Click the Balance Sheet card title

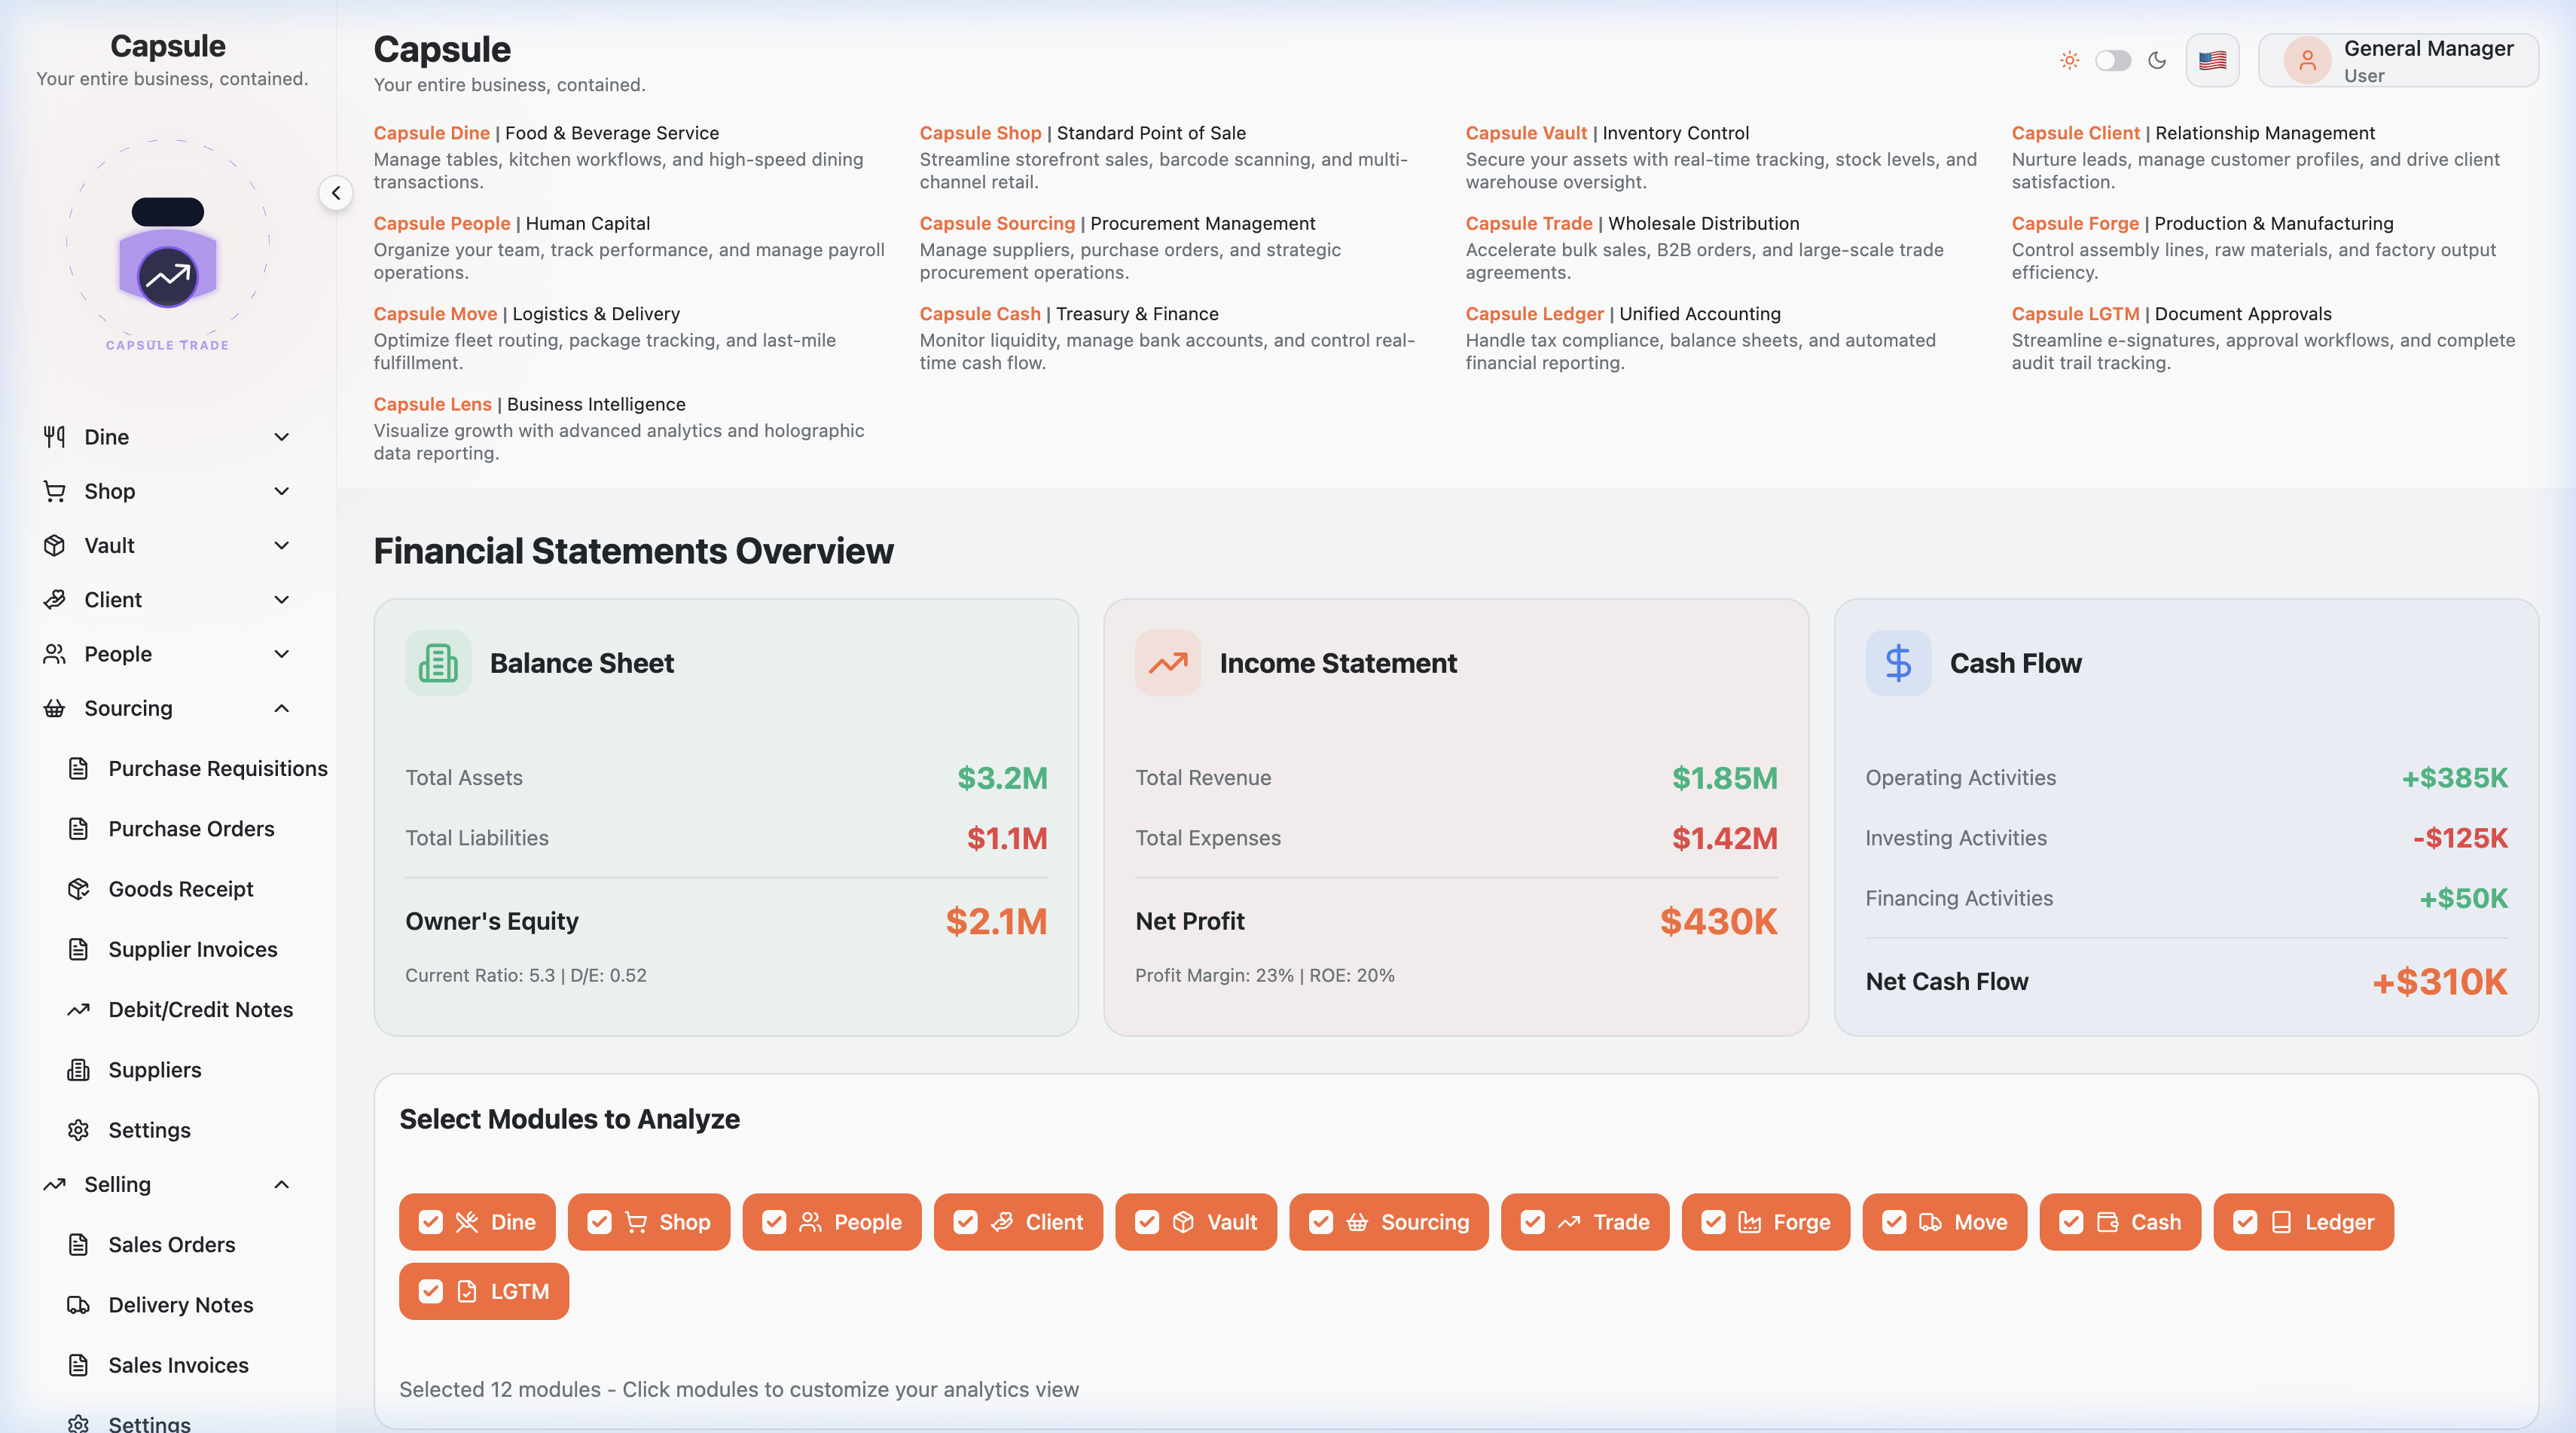coord(582,663)
